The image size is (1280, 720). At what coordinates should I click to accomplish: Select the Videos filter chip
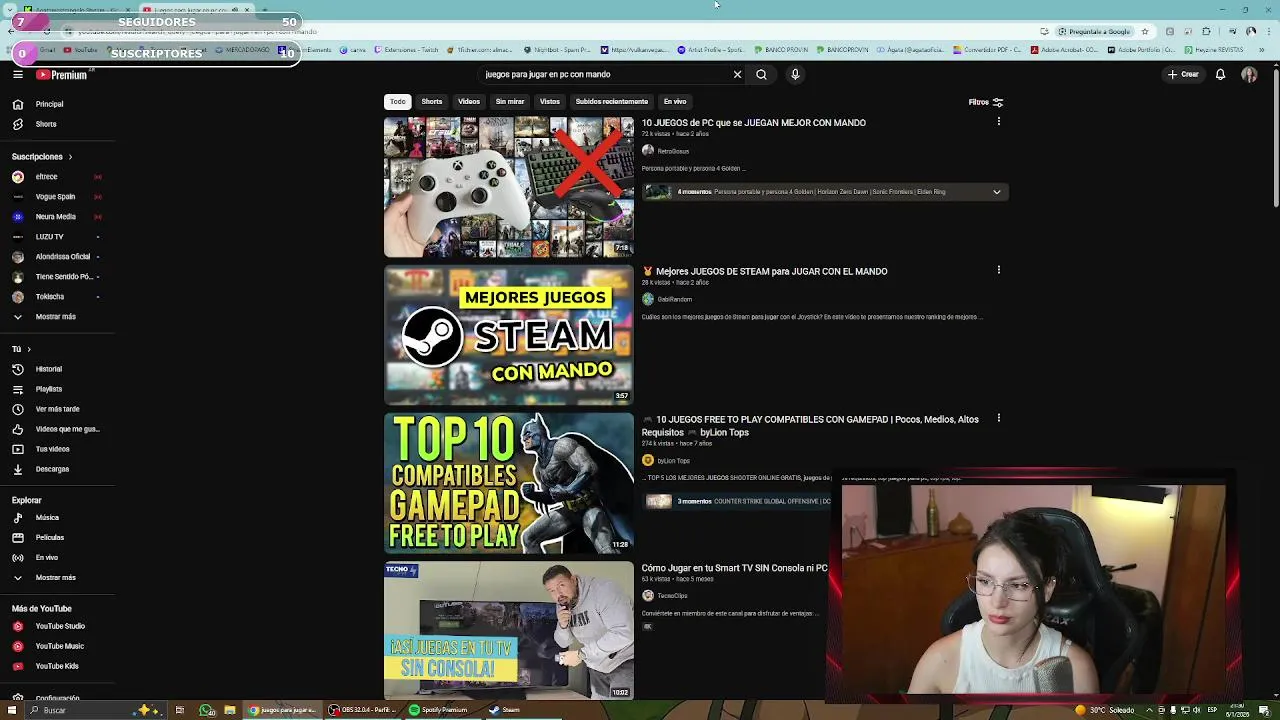pyautogui.click(x=469, y=101)
